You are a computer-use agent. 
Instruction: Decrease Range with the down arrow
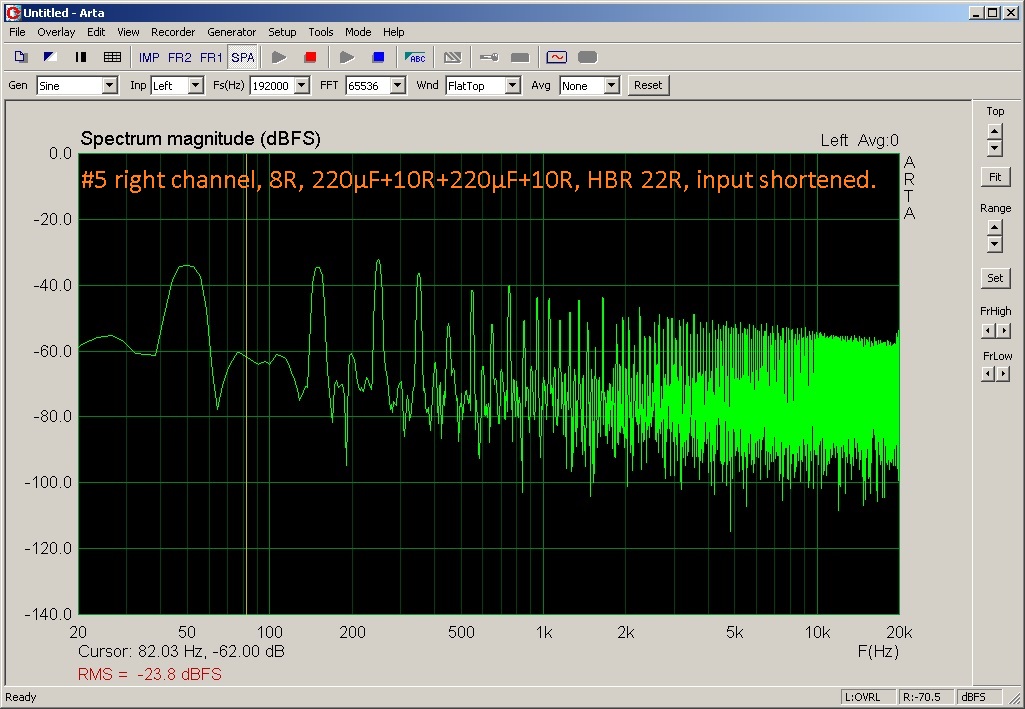click(x=995, y=244)
